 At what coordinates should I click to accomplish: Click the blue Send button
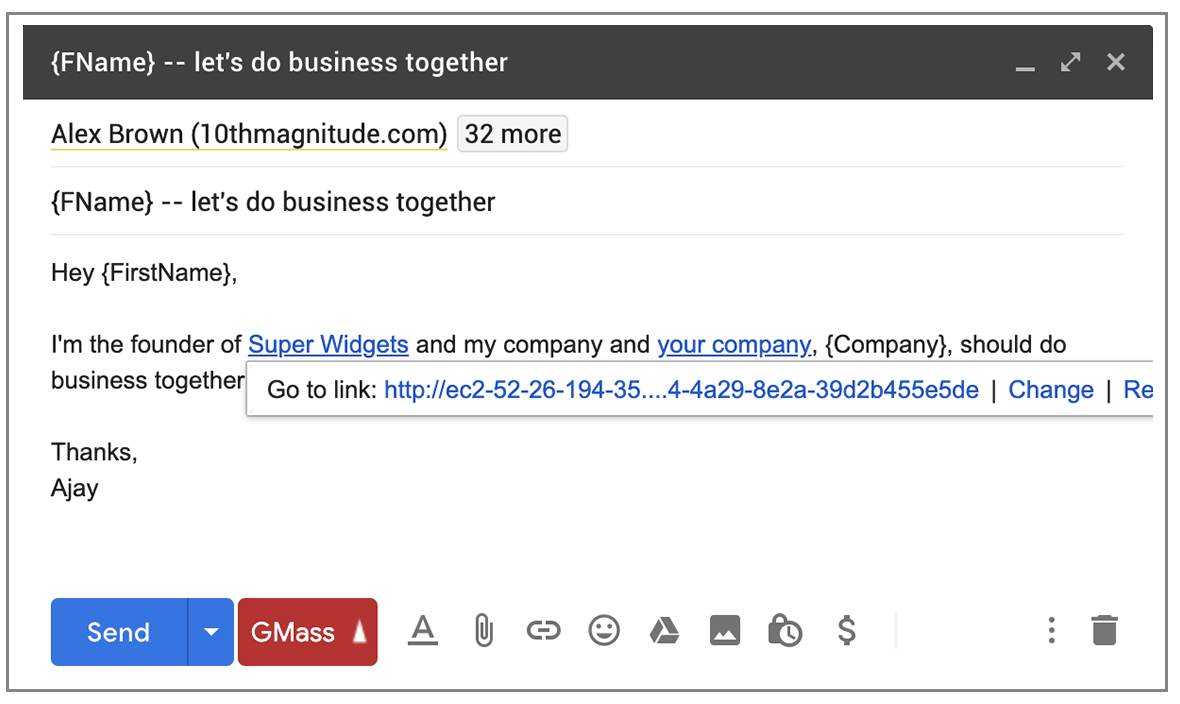coord(119,632)
